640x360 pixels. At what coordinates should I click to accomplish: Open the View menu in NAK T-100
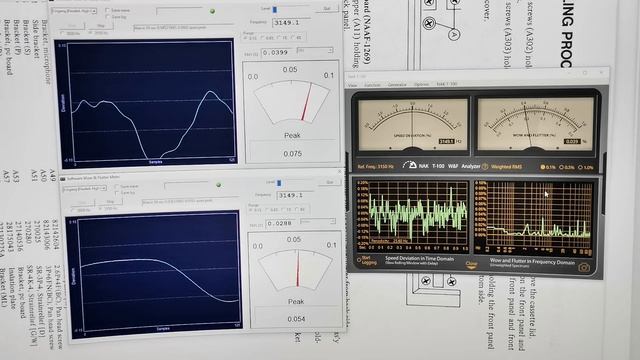(353, 85)
